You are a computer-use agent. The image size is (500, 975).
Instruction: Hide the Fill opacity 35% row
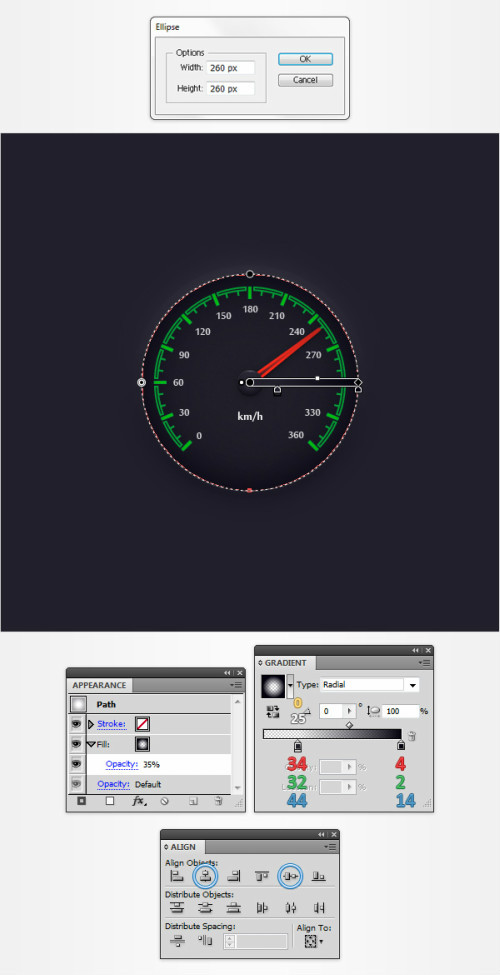(x=77, y=764)
